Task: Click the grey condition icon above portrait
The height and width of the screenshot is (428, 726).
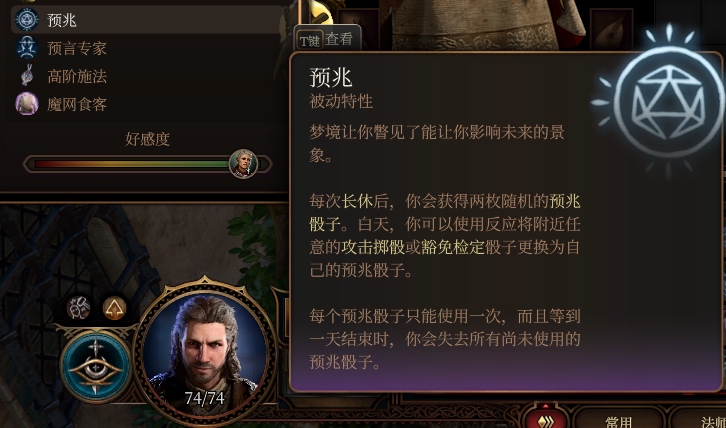Action: (78, 308)
